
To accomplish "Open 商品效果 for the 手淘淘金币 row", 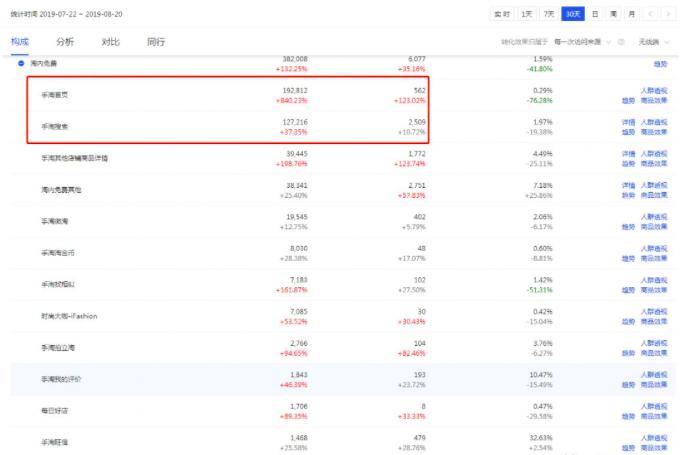I will click(654, 259).
